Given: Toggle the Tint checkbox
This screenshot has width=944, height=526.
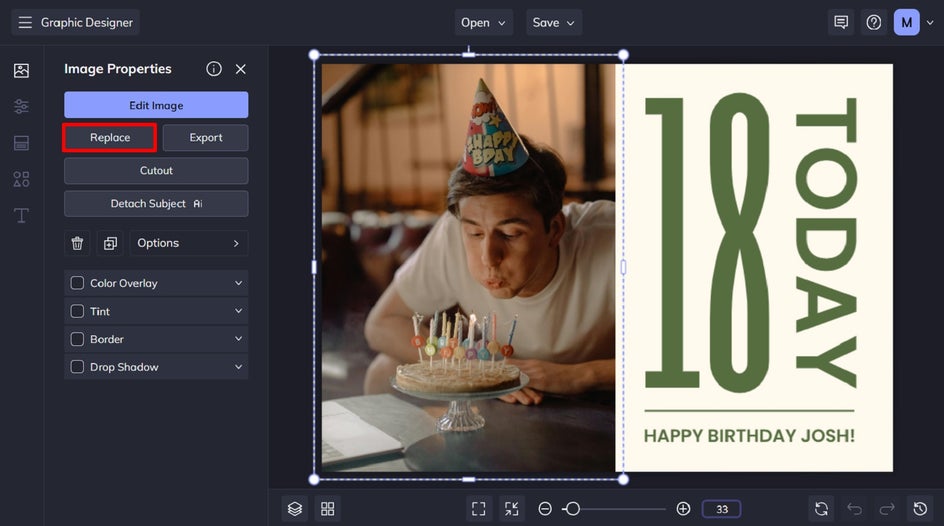Looking at the screenshot, I should point(77,311).
